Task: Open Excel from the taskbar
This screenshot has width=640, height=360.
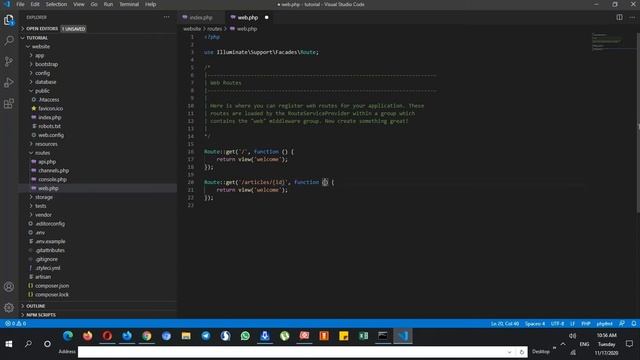Action: [x=363, y=336]
